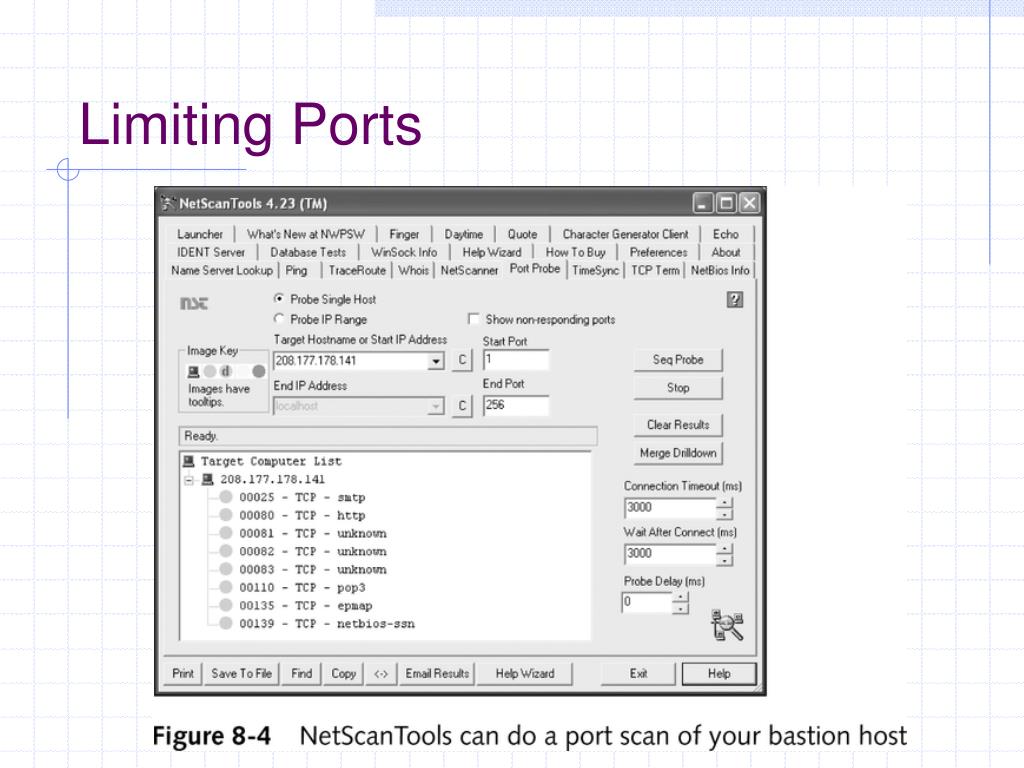Screen dimensions: 1024x768
Task: Click the Print button
Action: click(x=183, y=673)
